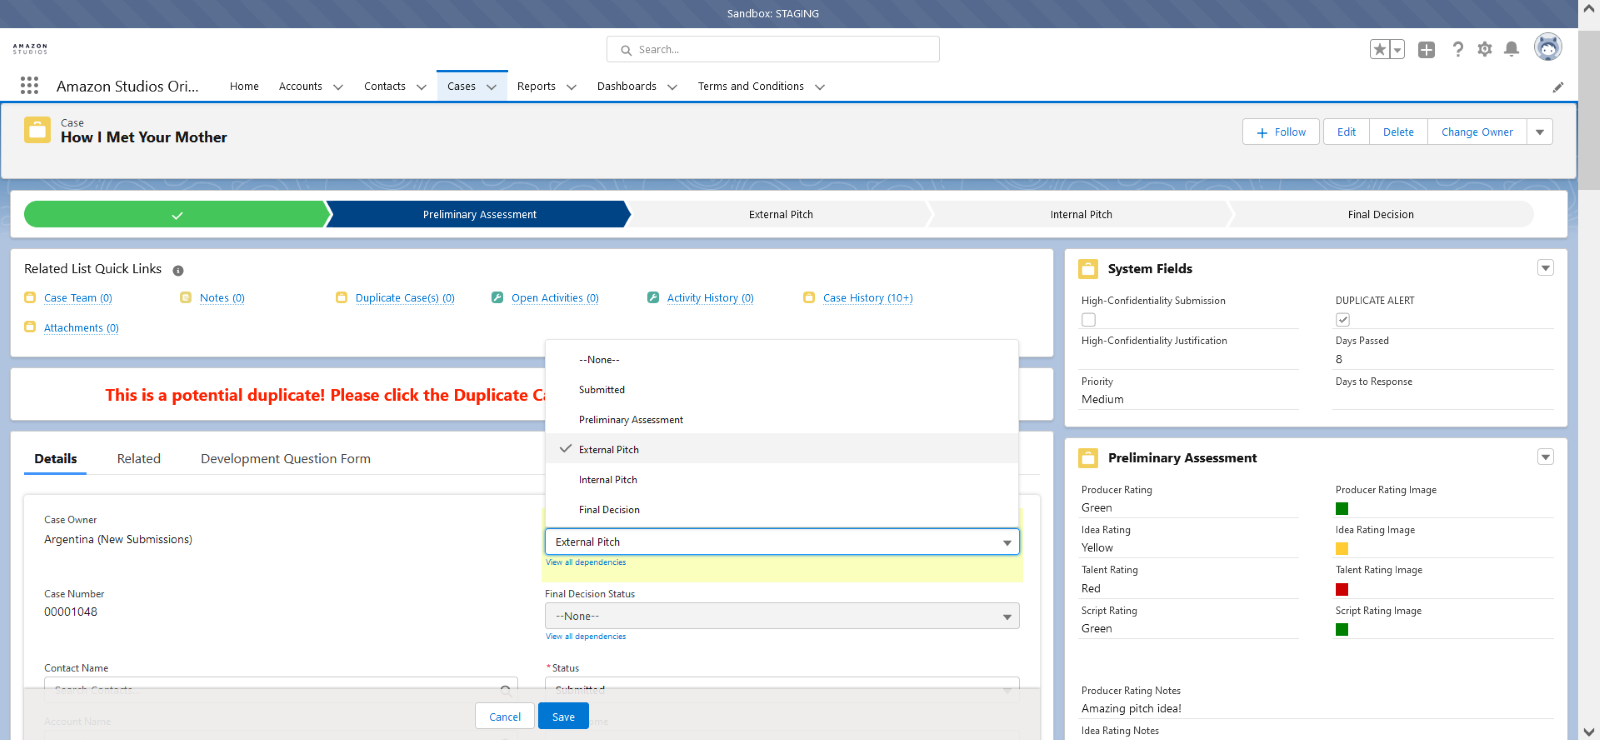1600x740 pixels.
Task: Open the Final Decision Status dropdown
Action: [782, 616]
